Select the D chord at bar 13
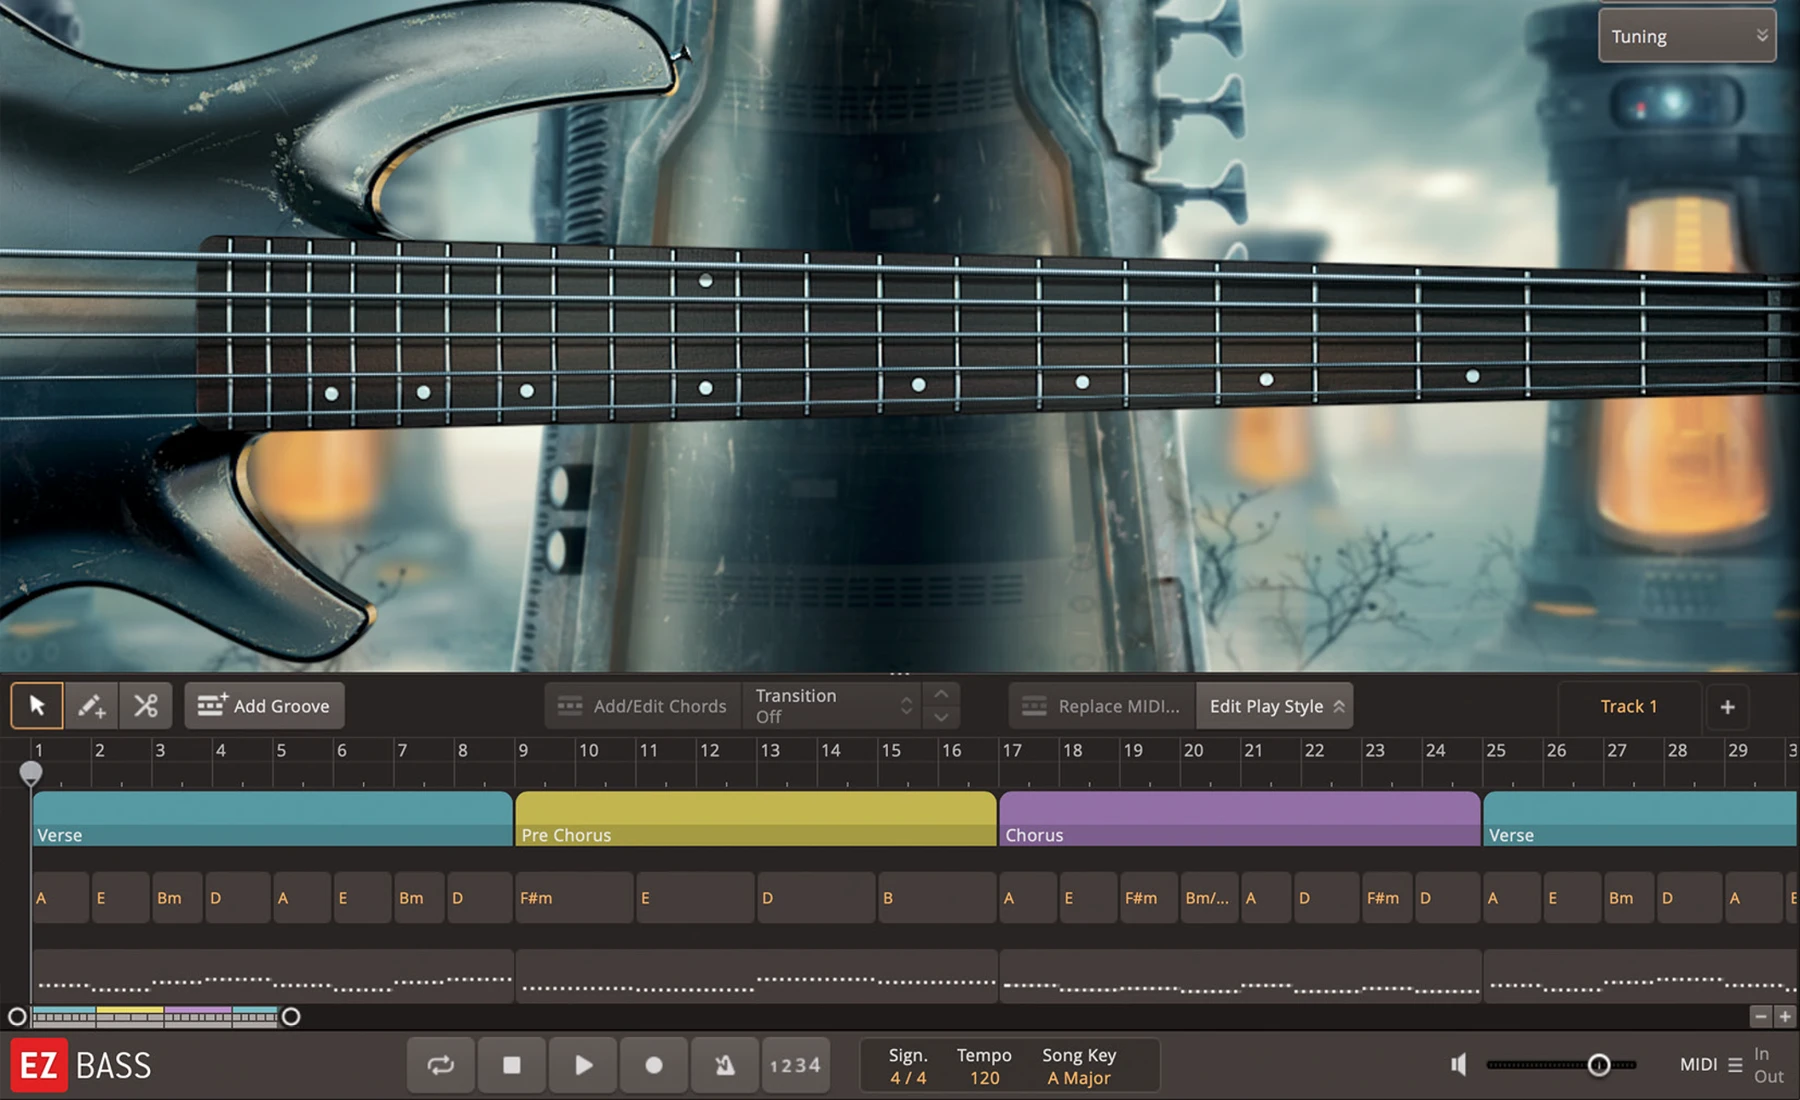 pos(816,898)
